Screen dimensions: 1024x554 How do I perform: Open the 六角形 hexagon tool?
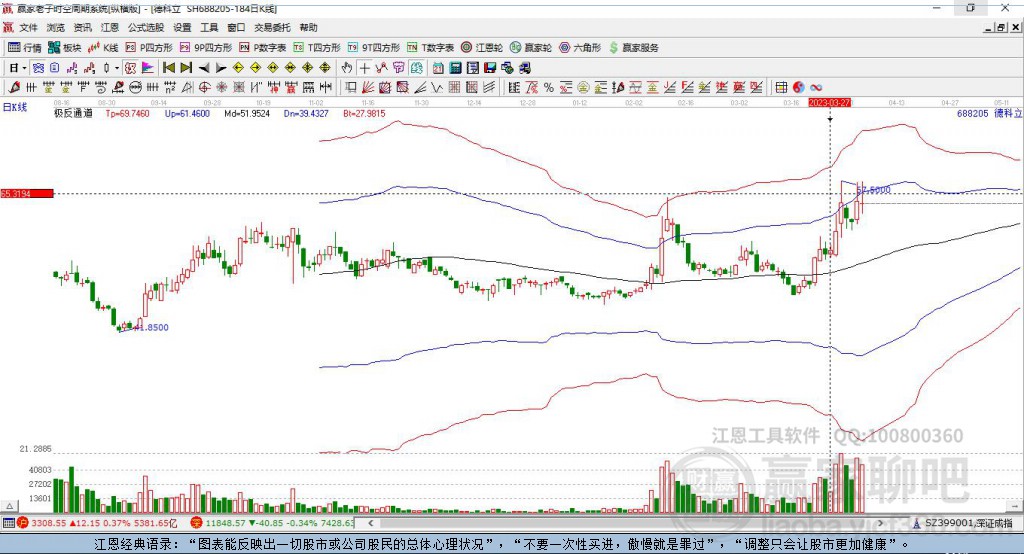click(580, 48)
